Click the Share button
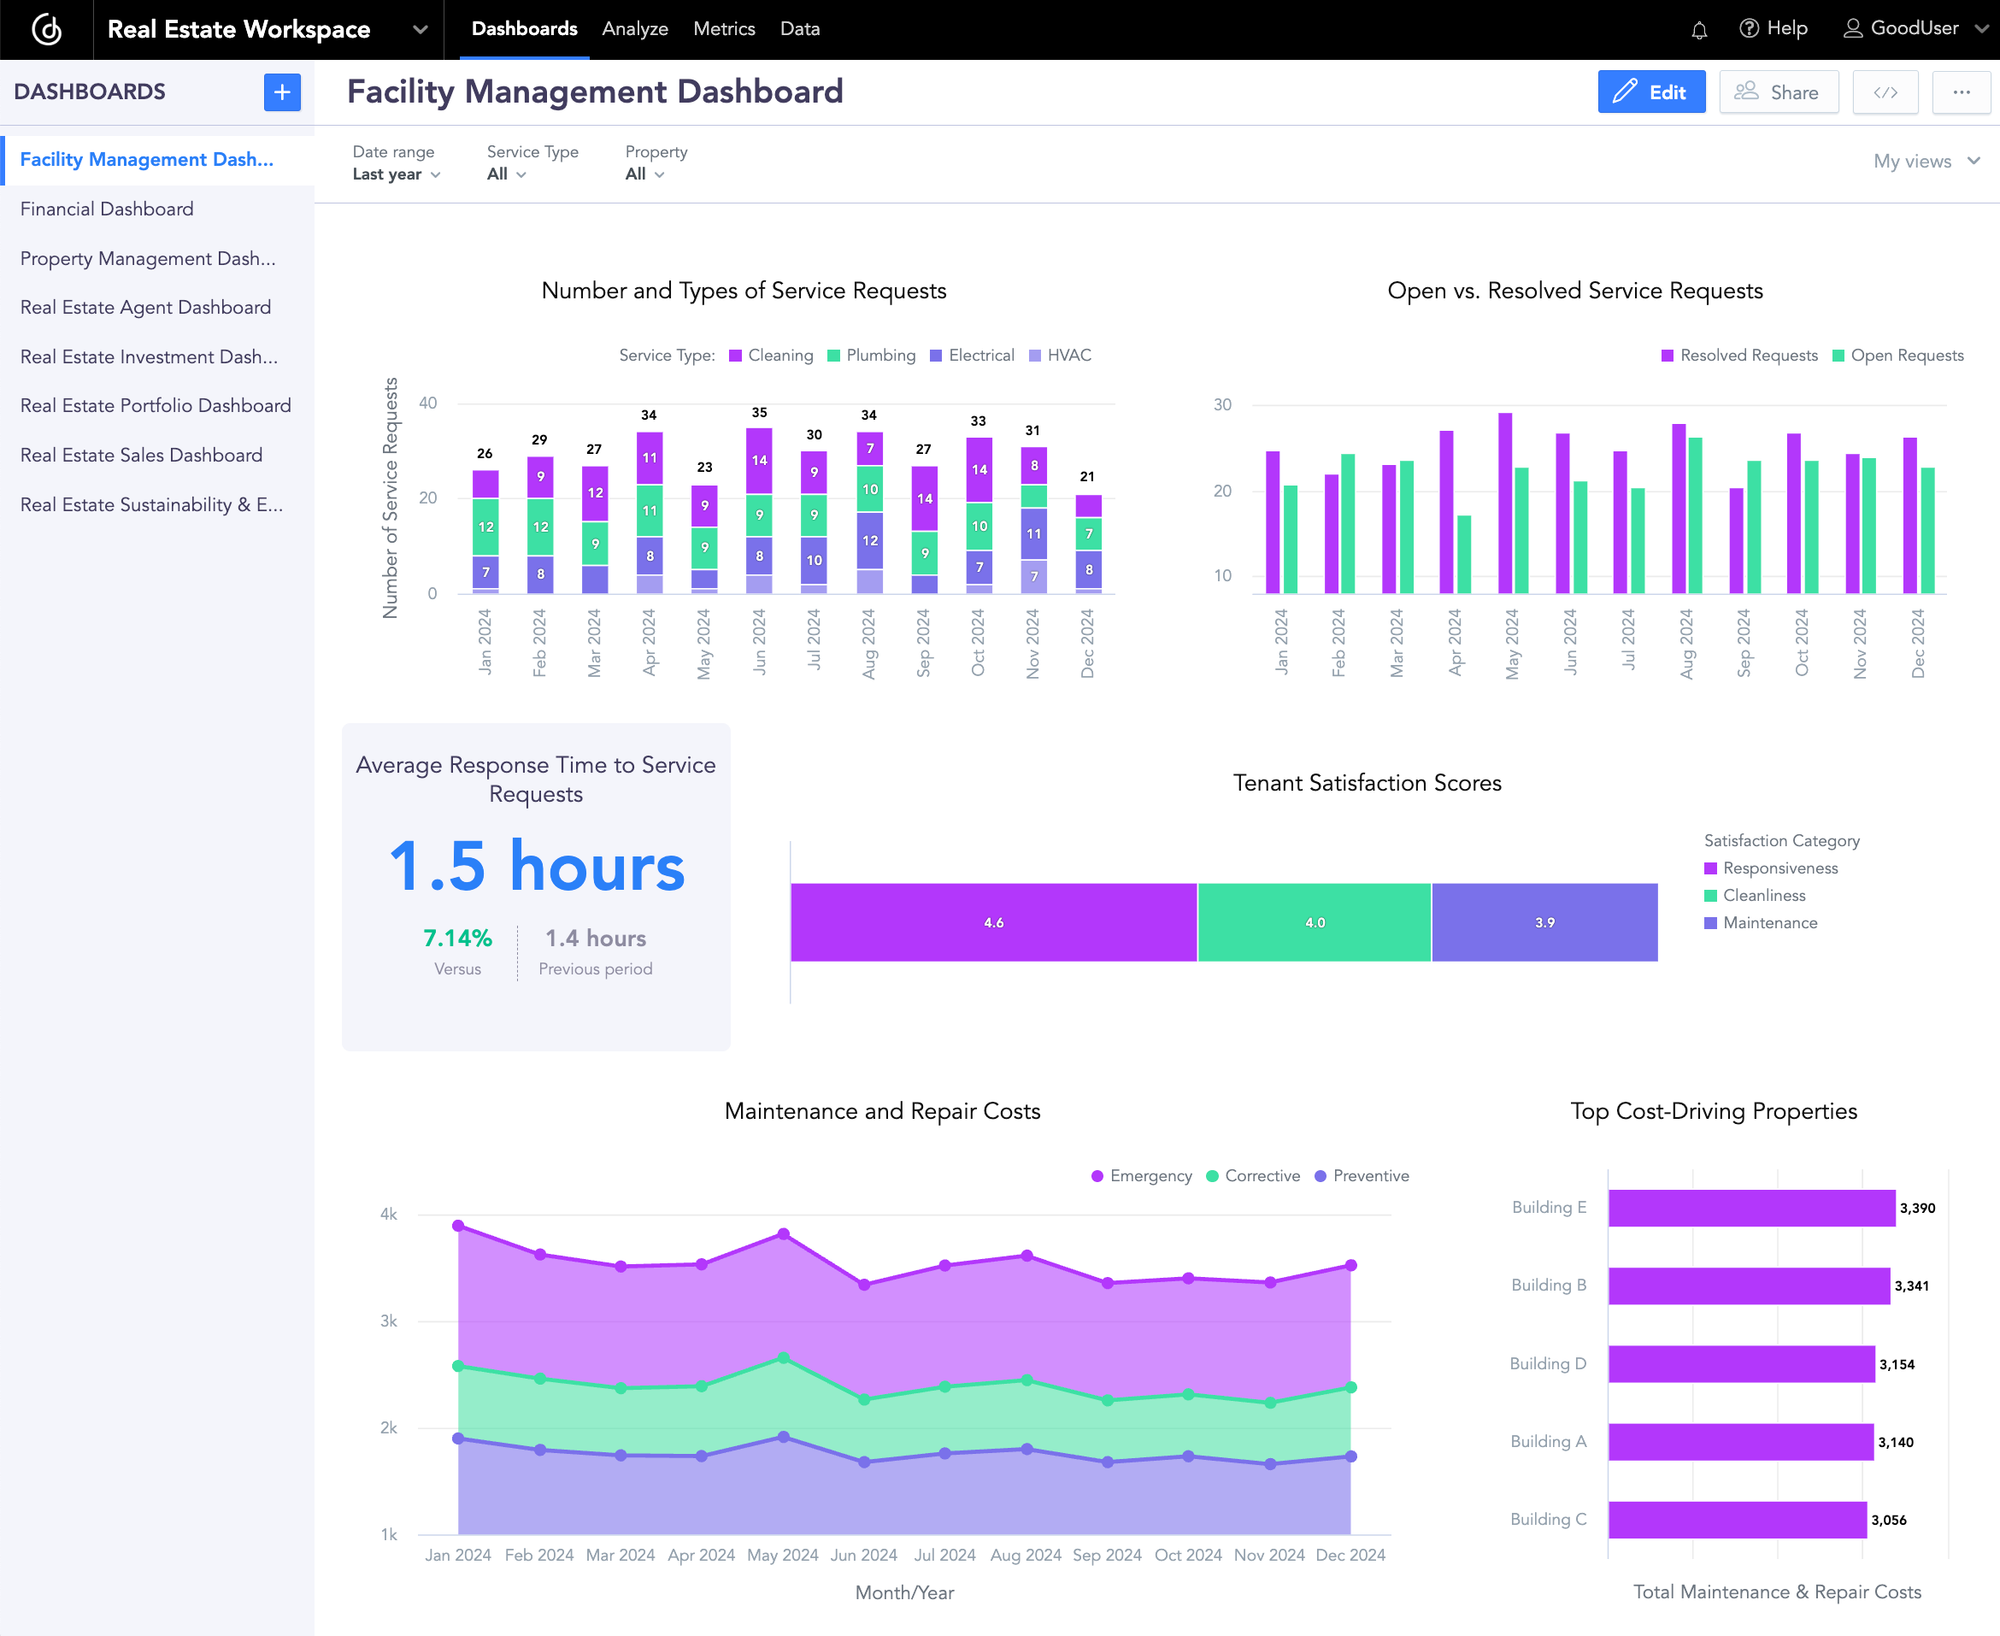This screenshot has height=1636, width=2000. 1779,92
